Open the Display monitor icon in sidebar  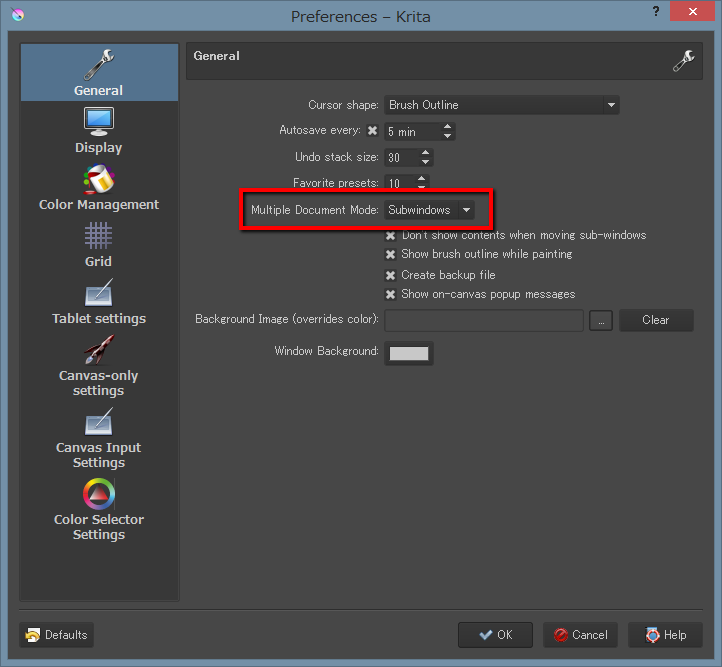99,121
